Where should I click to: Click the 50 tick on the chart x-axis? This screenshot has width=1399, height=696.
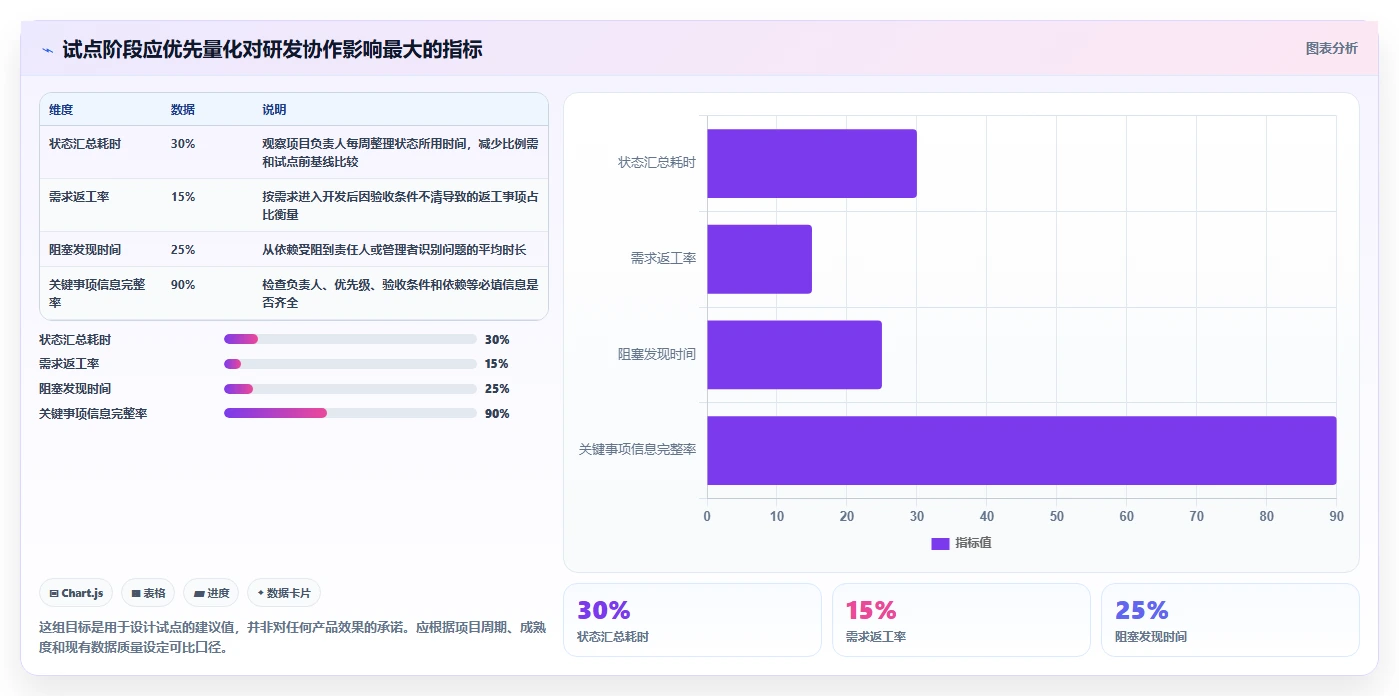click(x=1057, y=517)
